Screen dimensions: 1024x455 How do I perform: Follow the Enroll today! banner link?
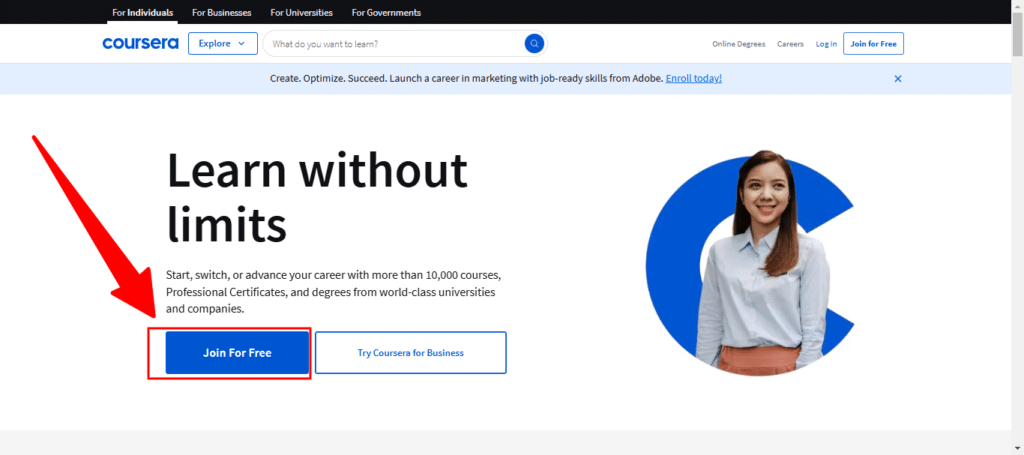click(x=694, y=78)
